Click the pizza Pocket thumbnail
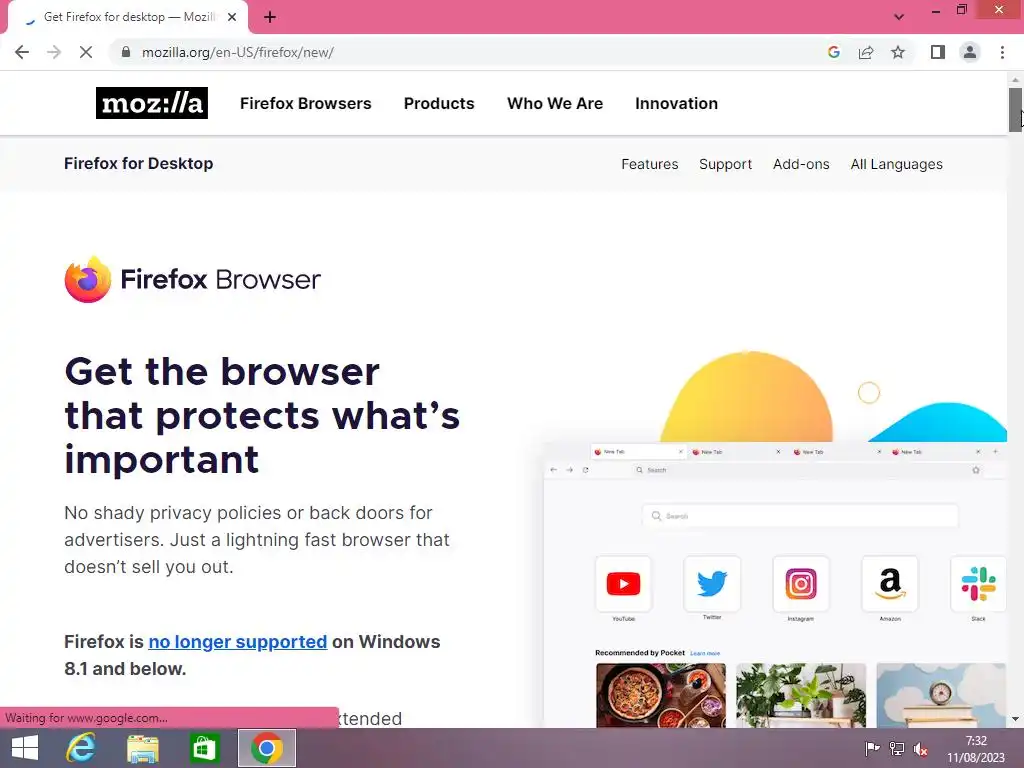1024x768 pixels. (x=660, y=696)
